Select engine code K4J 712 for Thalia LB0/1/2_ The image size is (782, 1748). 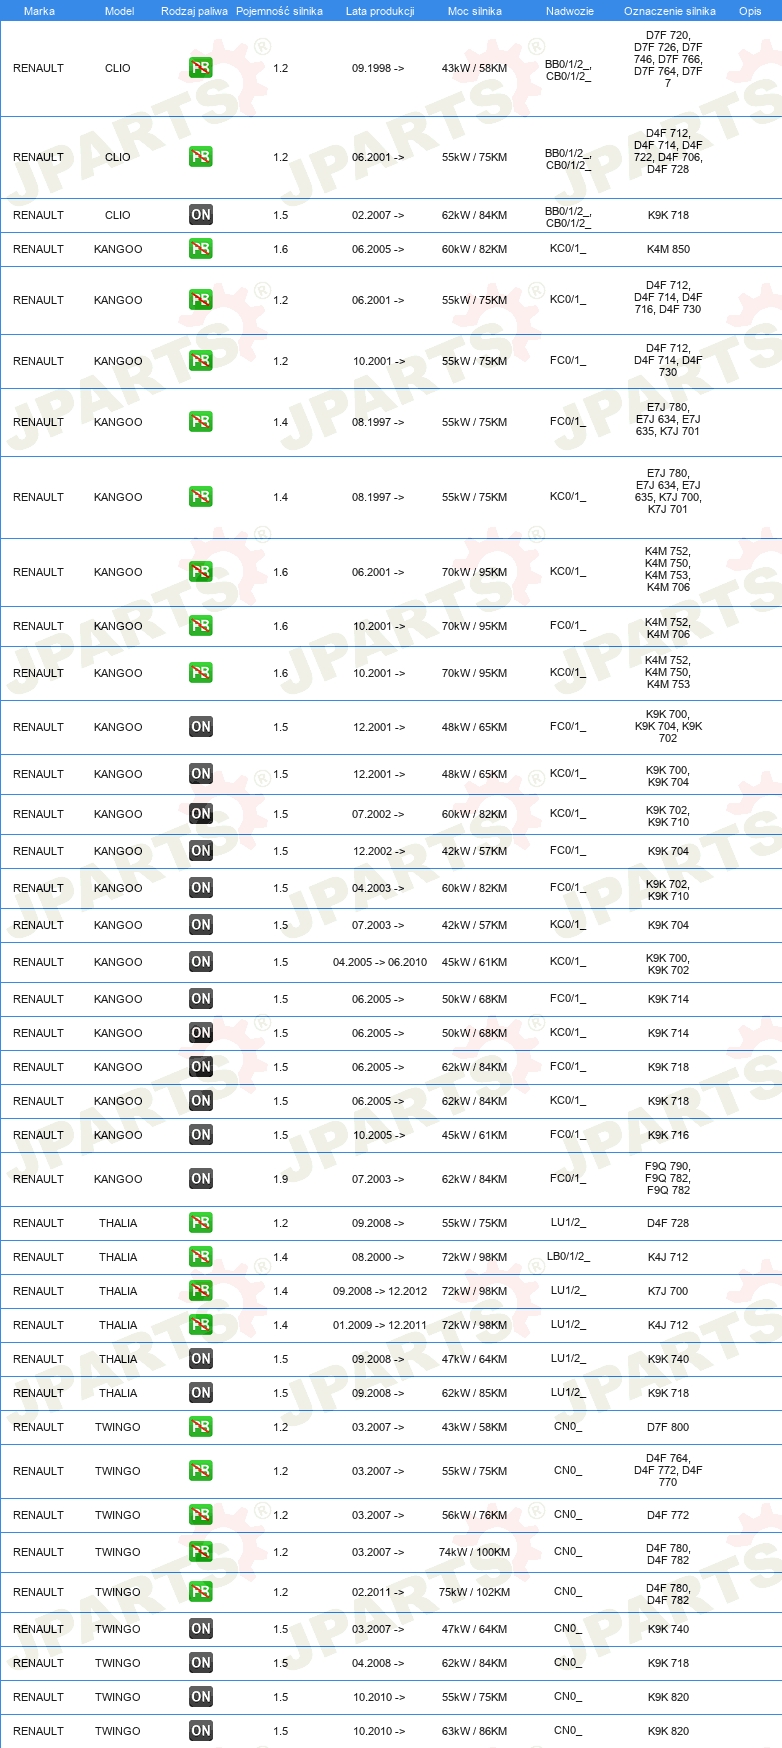tap(668, 1257)
